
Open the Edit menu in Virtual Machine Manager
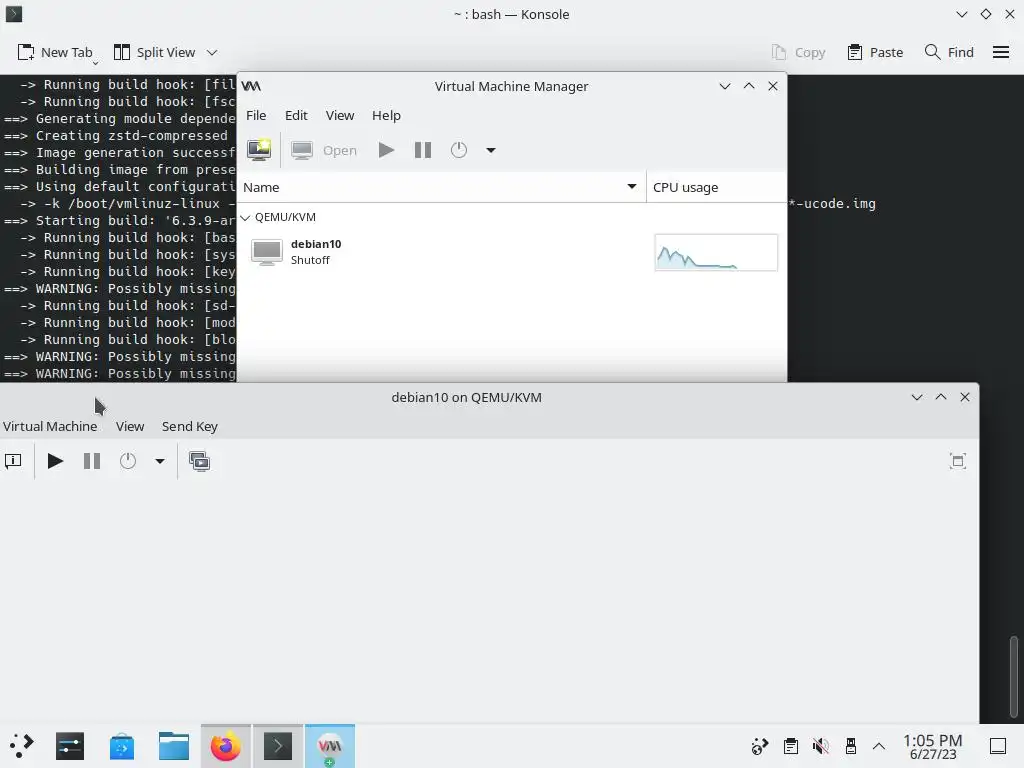(296, 116)
